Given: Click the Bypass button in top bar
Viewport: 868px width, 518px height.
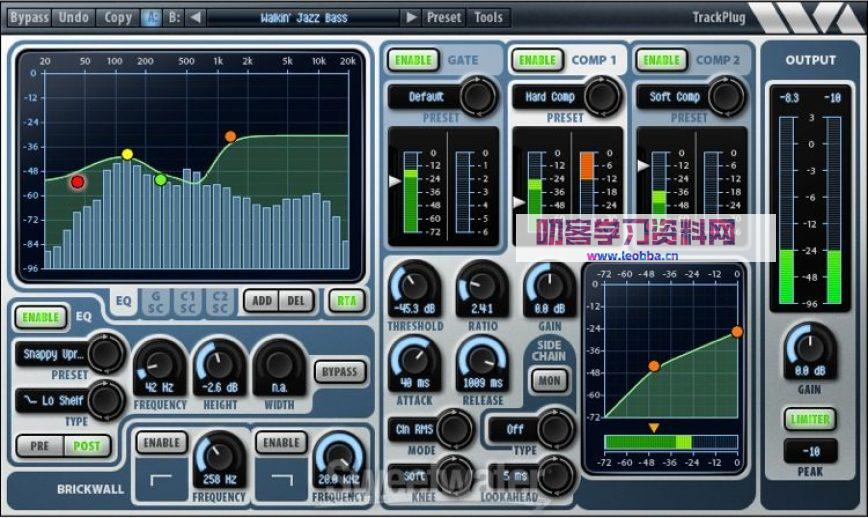Looking at the screenshot, I should (29, 17).
